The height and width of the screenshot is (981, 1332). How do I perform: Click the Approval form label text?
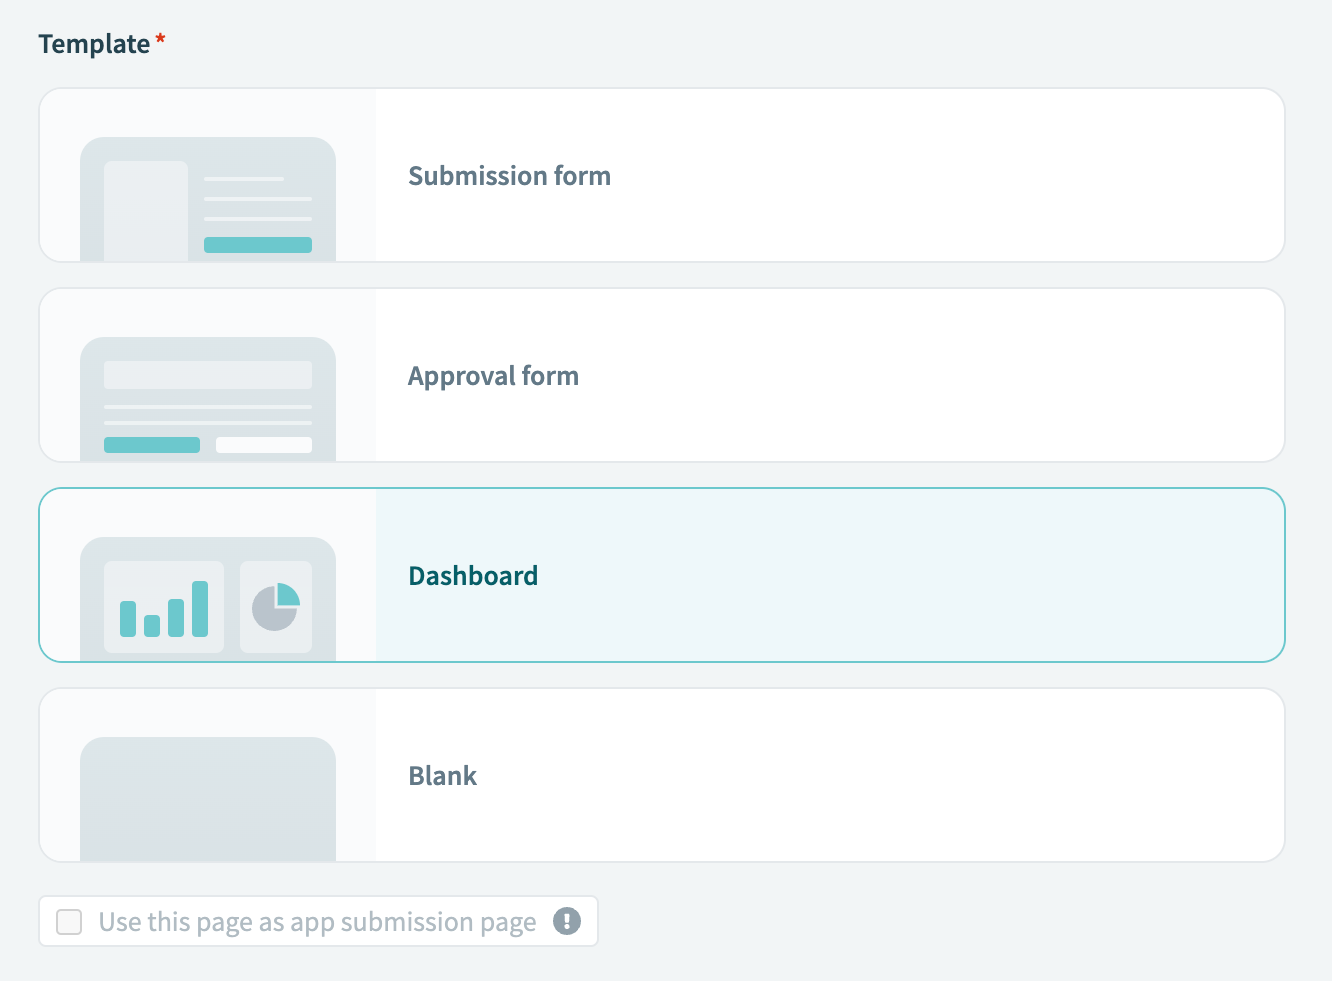click(493, 376)
